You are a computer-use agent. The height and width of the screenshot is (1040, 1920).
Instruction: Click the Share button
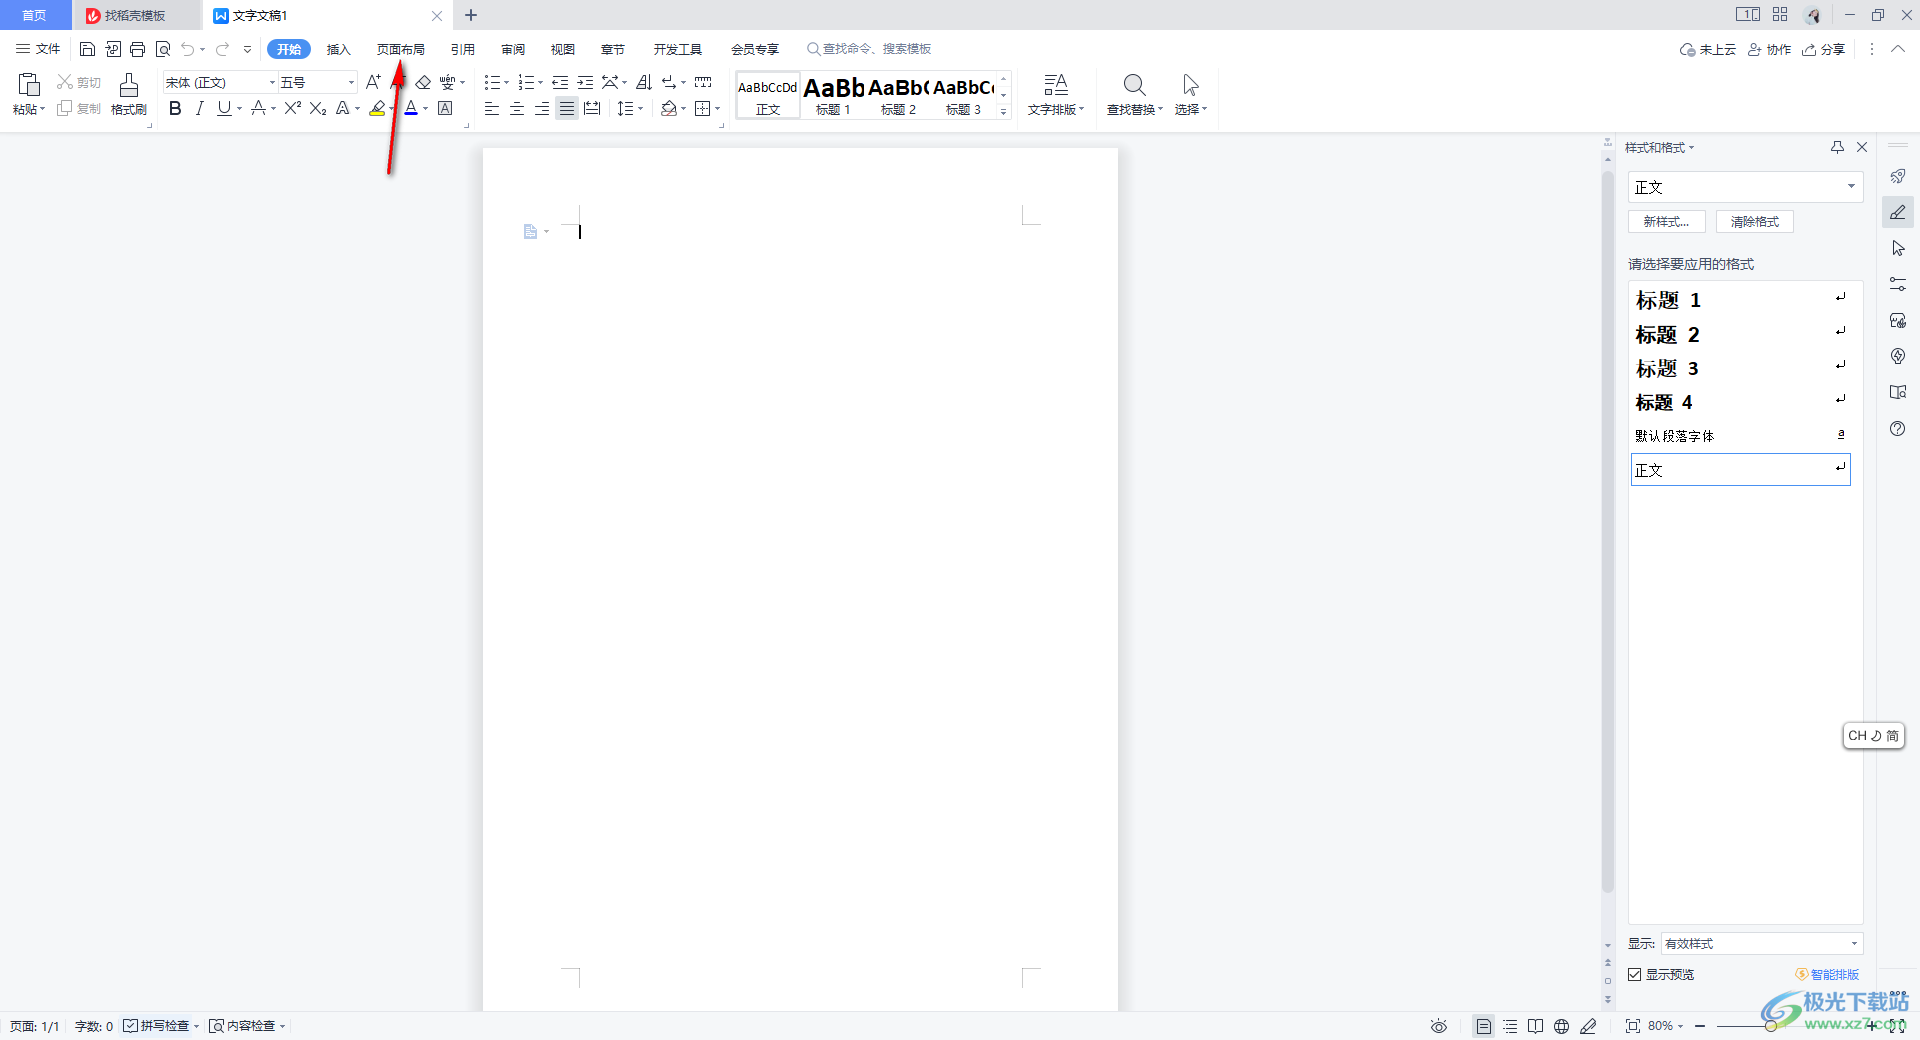(1824, 49)
